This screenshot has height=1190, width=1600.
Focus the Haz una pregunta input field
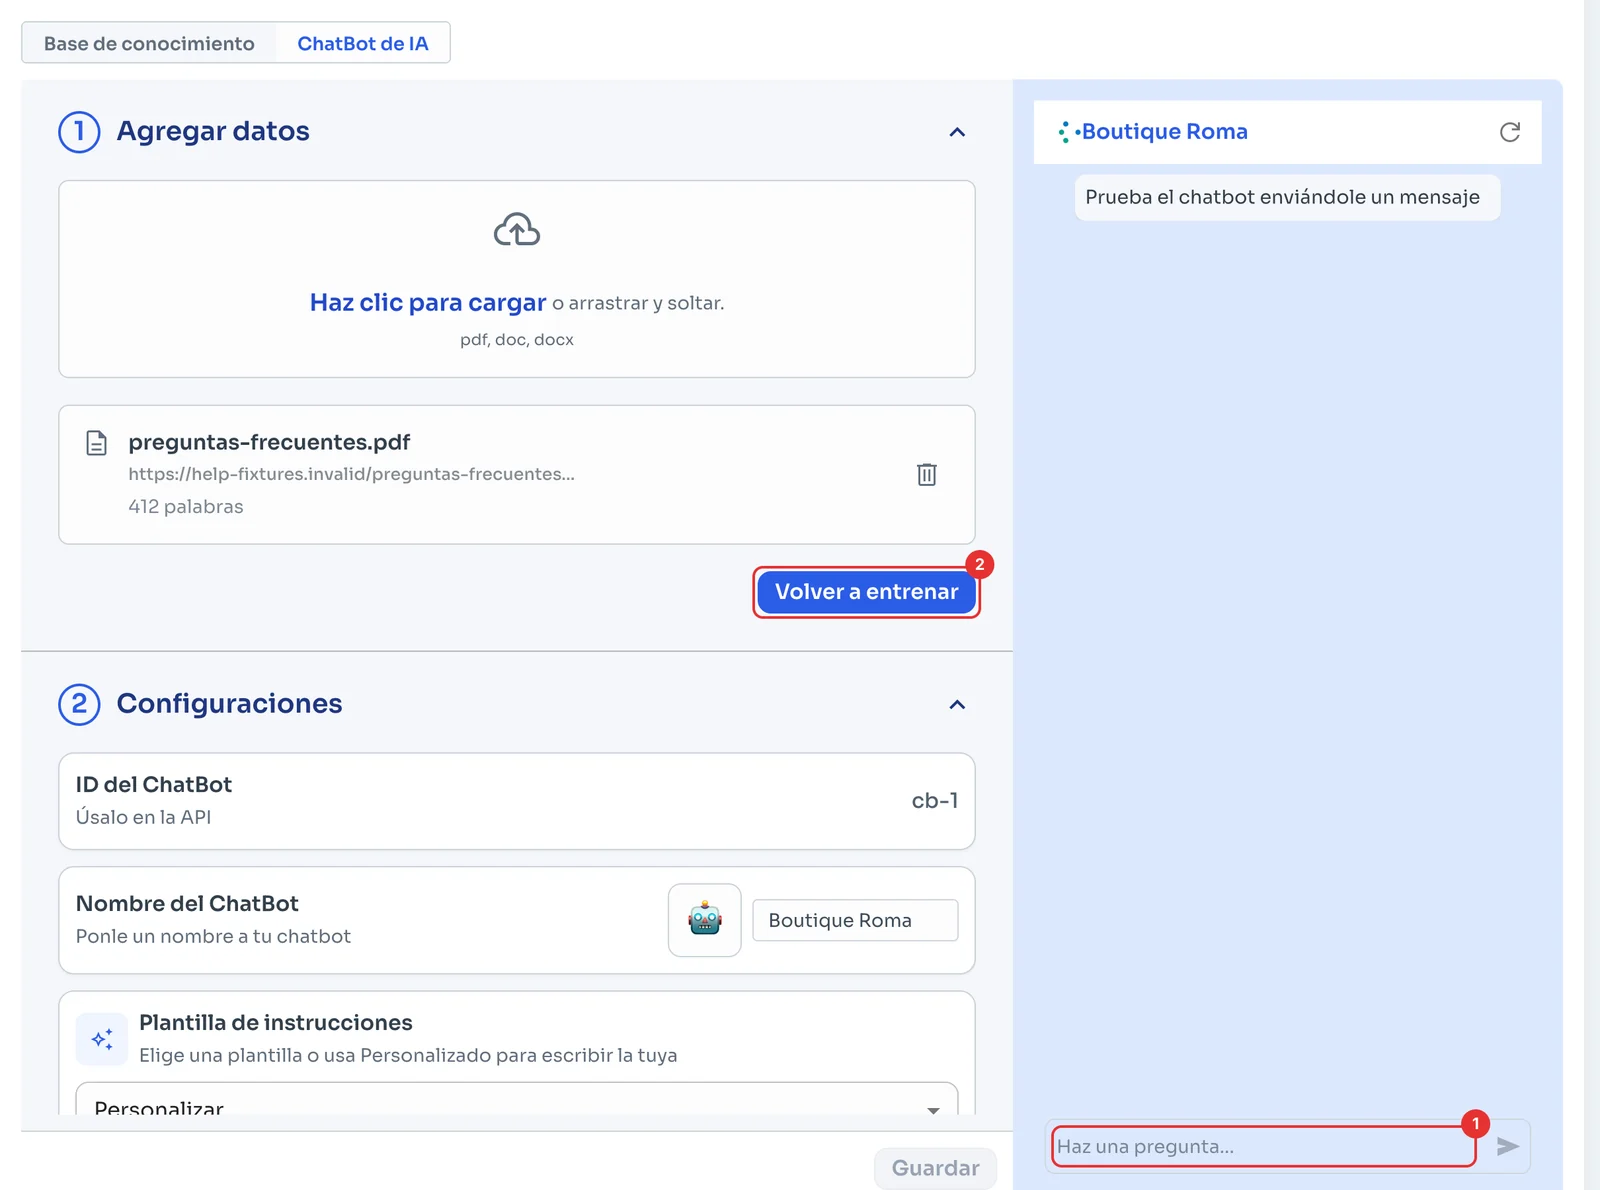point(1264,1146)
